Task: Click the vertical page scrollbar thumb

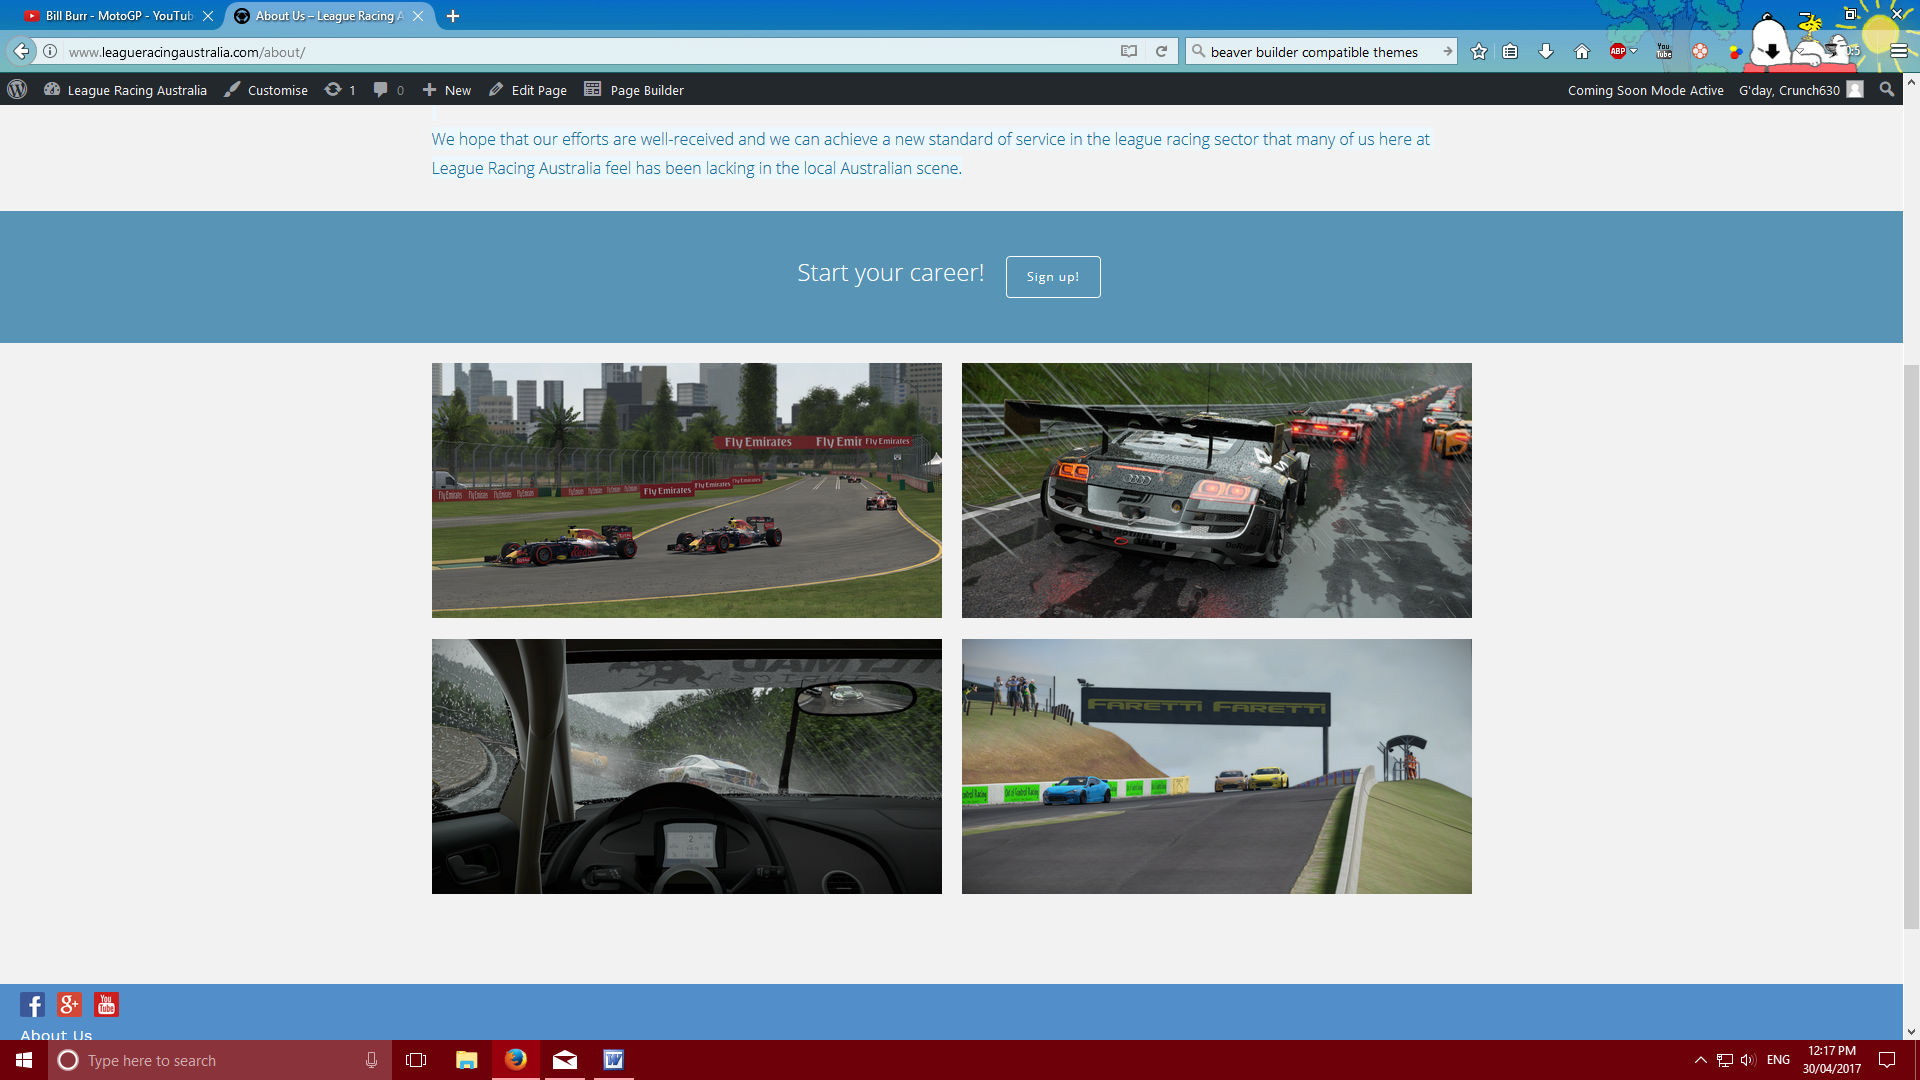Action: tap(1911, 648)
